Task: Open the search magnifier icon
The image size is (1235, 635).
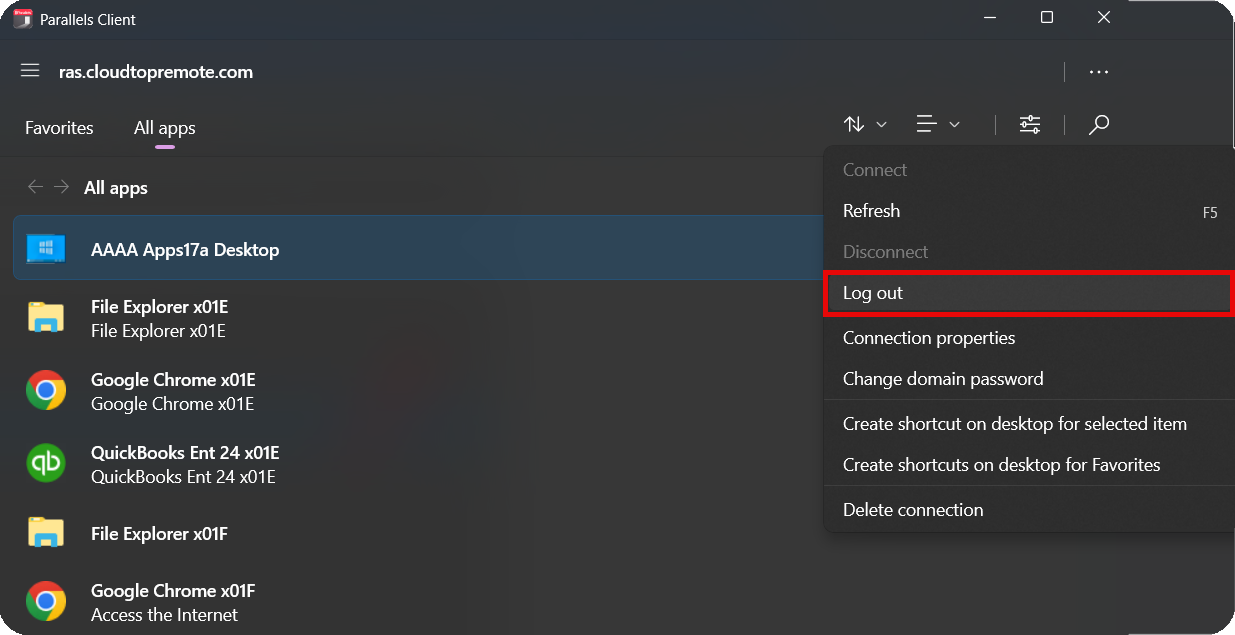Action: coord(1099,125)
